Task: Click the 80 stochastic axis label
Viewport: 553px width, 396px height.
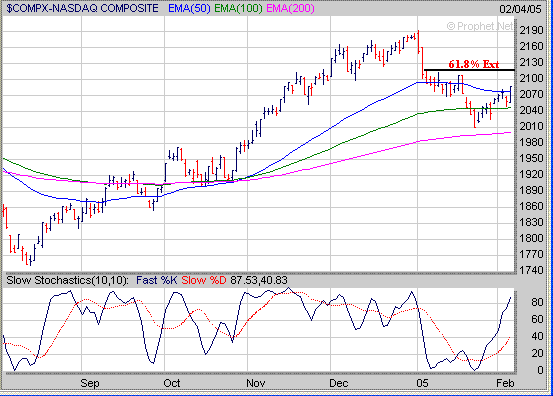Action: pyautogui.click(x=537, y=302)
